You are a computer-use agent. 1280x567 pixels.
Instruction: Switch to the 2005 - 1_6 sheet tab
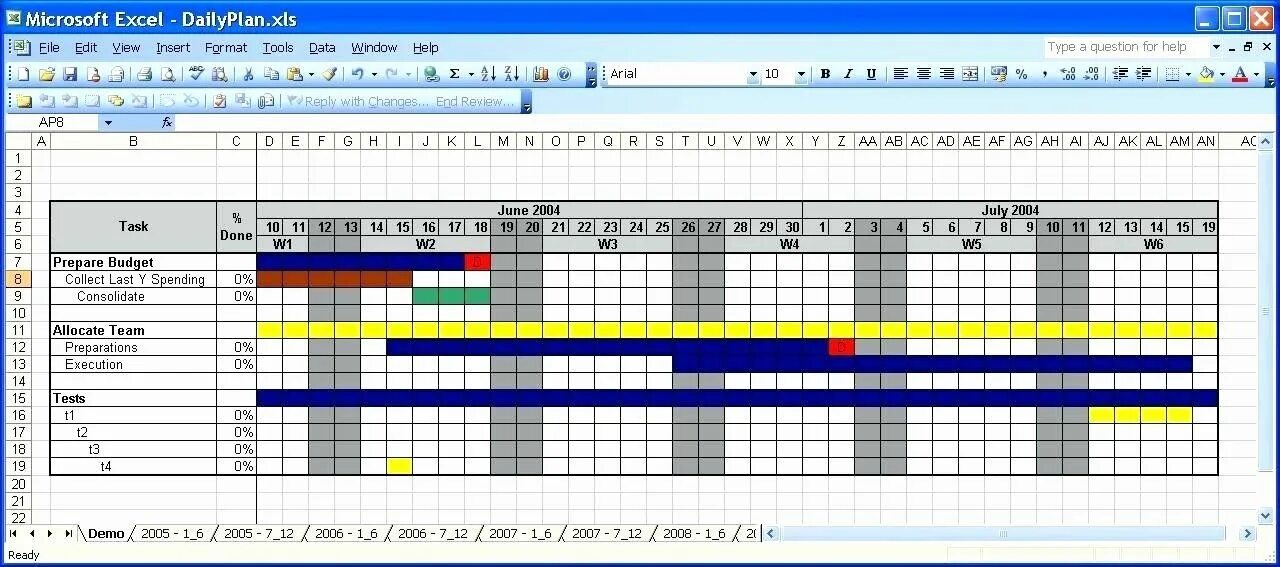[172, 534]
